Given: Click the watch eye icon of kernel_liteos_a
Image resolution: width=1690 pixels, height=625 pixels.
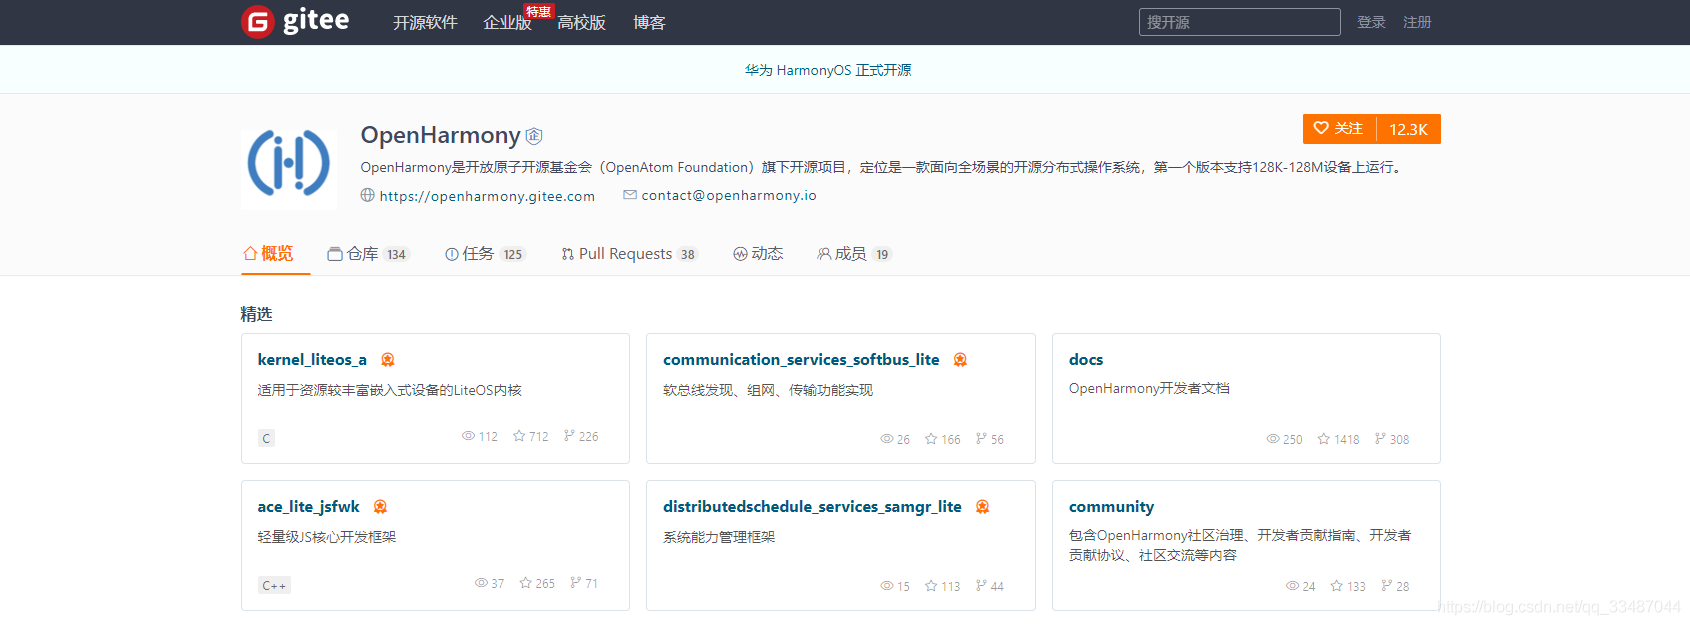Looking at the screenshot, I should pyautogui.click(x=468, y=436).
